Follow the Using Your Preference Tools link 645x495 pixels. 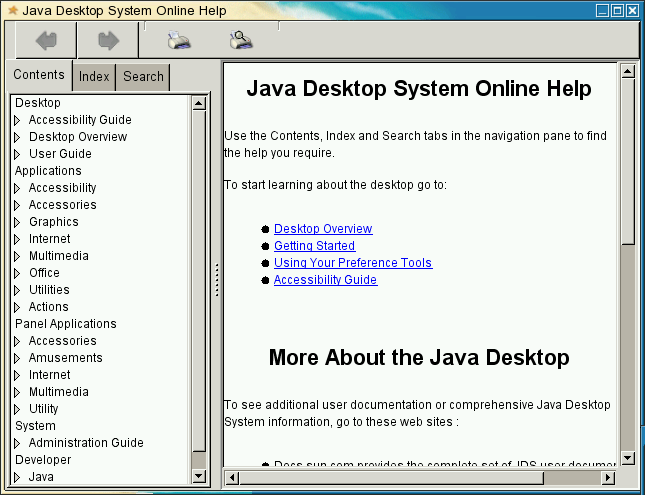coord(352,263)
